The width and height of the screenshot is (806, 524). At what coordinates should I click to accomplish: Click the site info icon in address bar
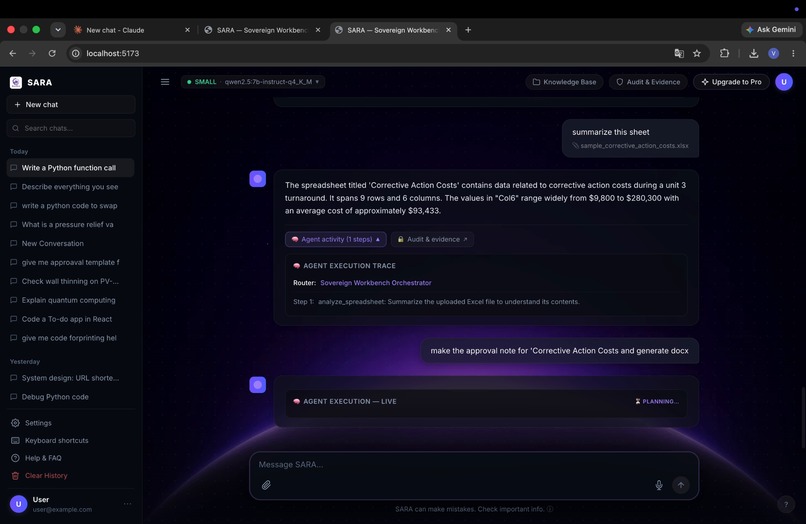(x=76, y=53)
